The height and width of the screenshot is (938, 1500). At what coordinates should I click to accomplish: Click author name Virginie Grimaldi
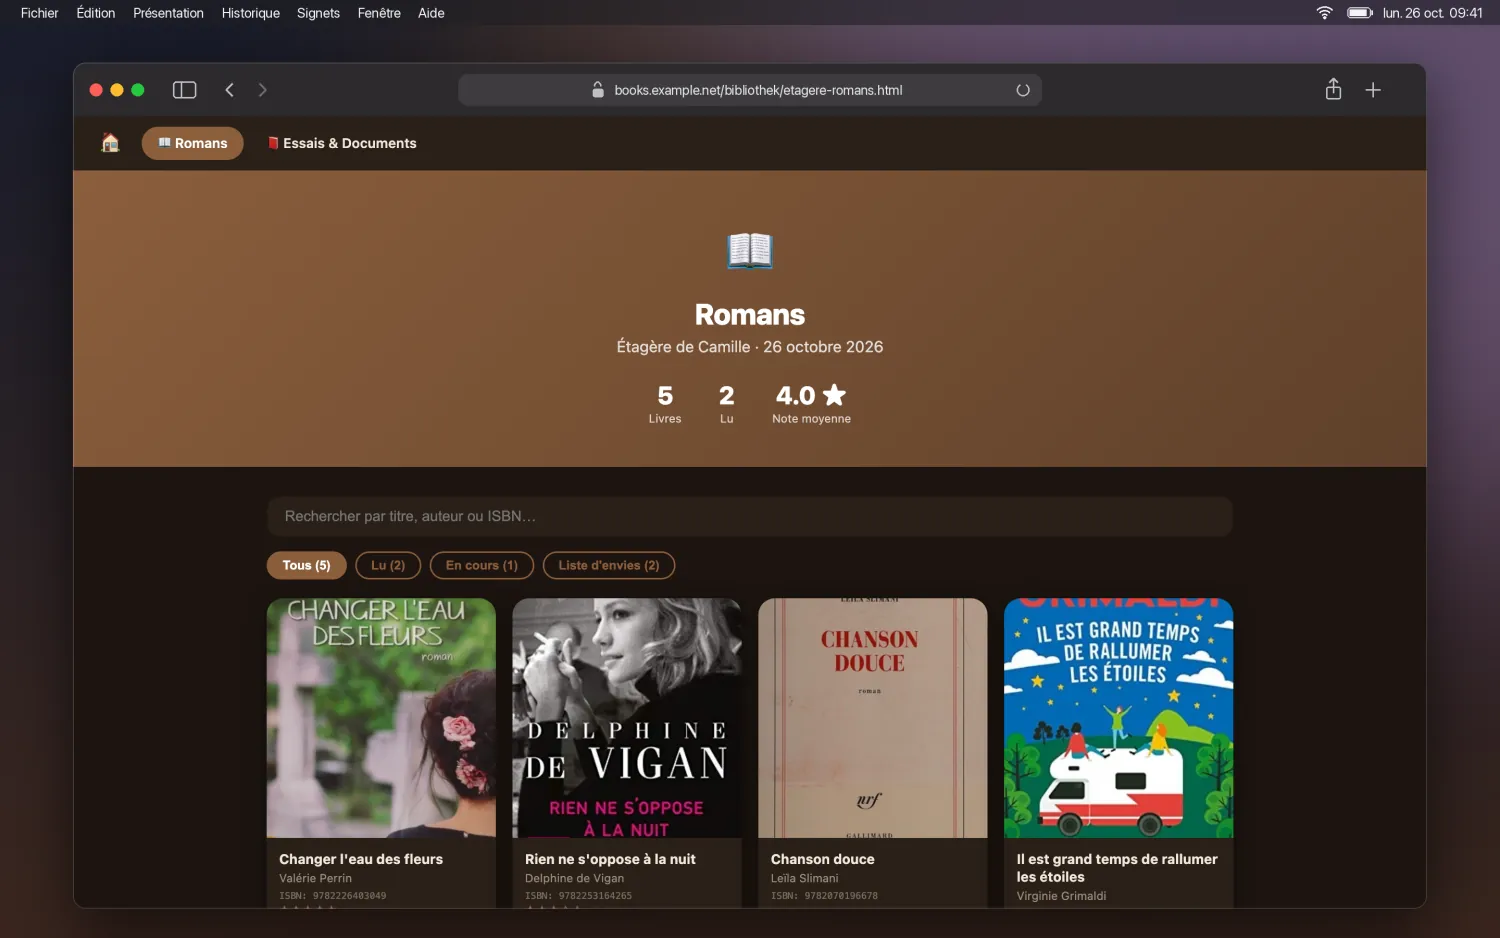pyautogui.click(x=1062, y=896)
